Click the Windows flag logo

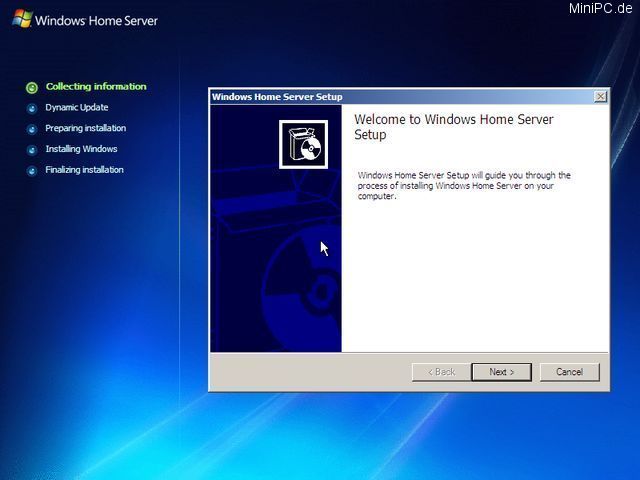pyautogui.click(x=21, y=18)
